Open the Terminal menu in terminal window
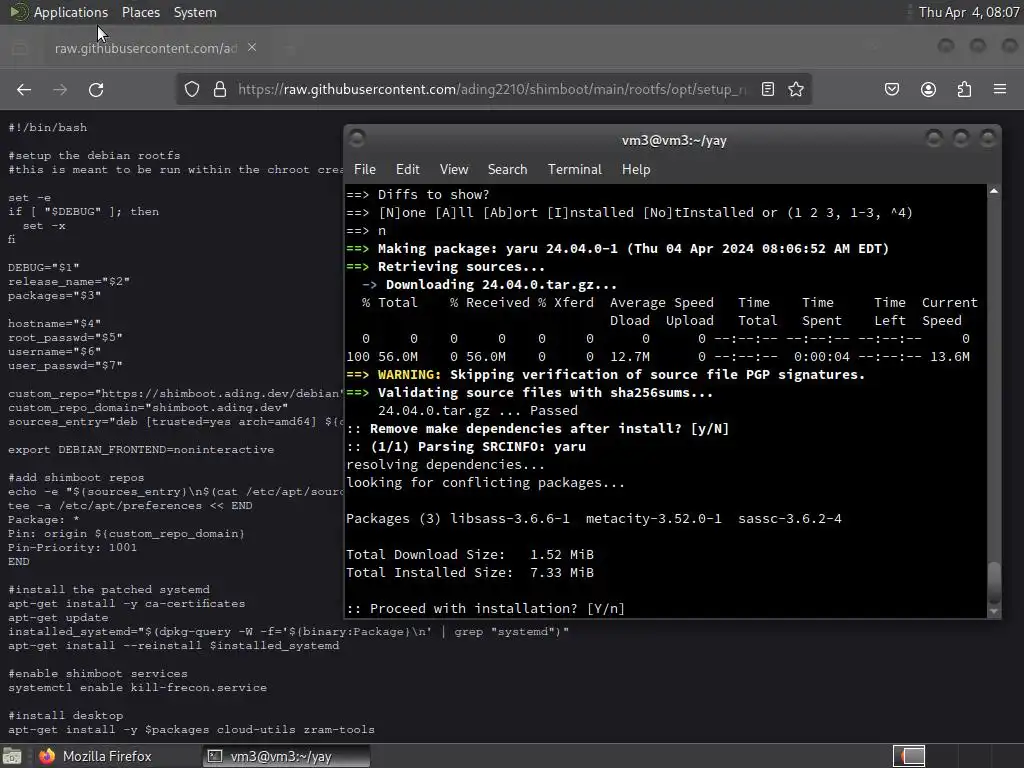Screen dimensions: 1024x768 (x=575, y=169)
